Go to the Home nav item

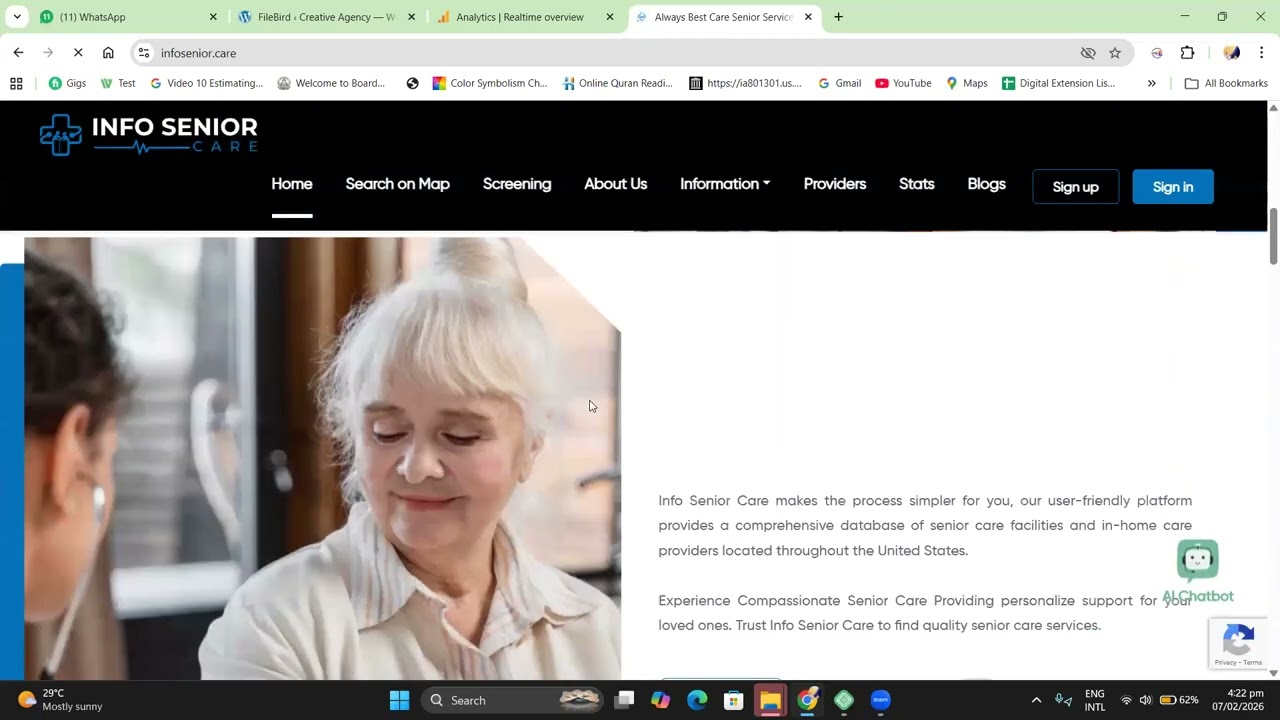point(292,184)
